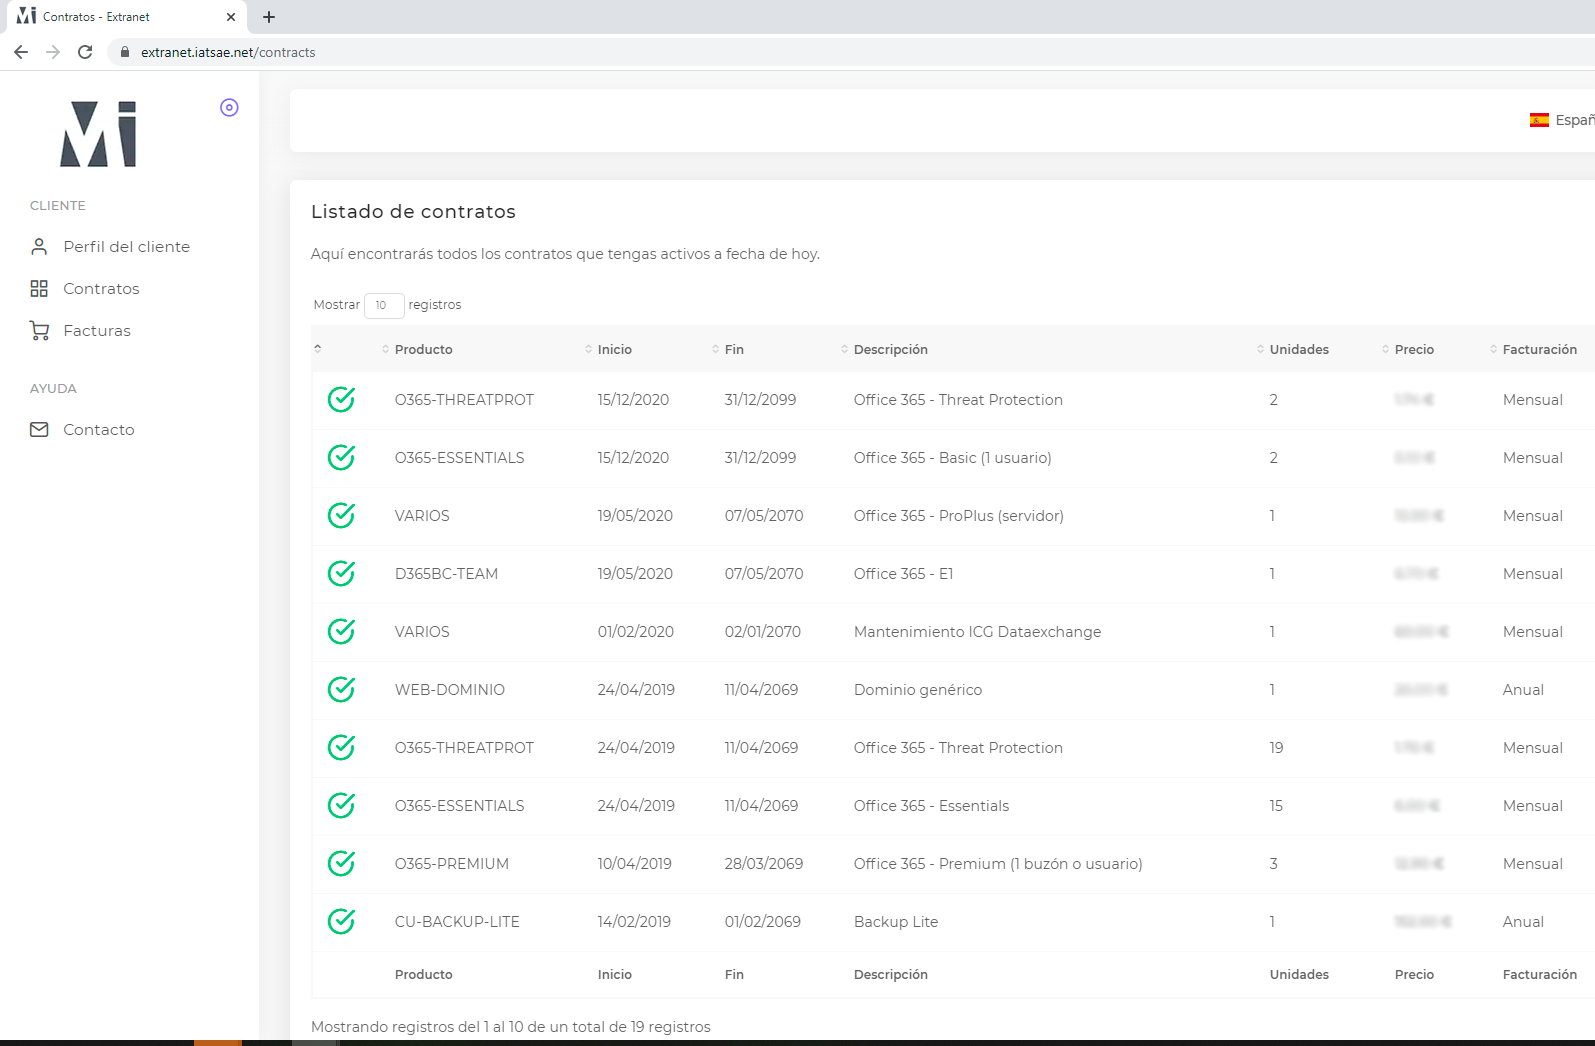Open Facturas from sidebar
The image size is (1595, 1046).
97,331
